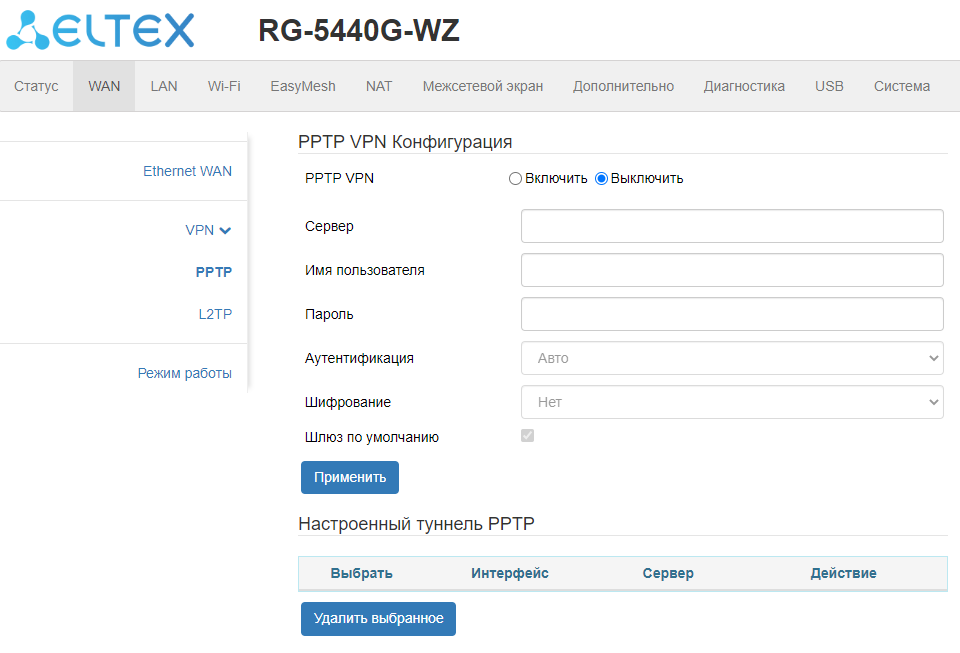
Task: Open the Аутентификация dropdown
Action: point(732,358)
